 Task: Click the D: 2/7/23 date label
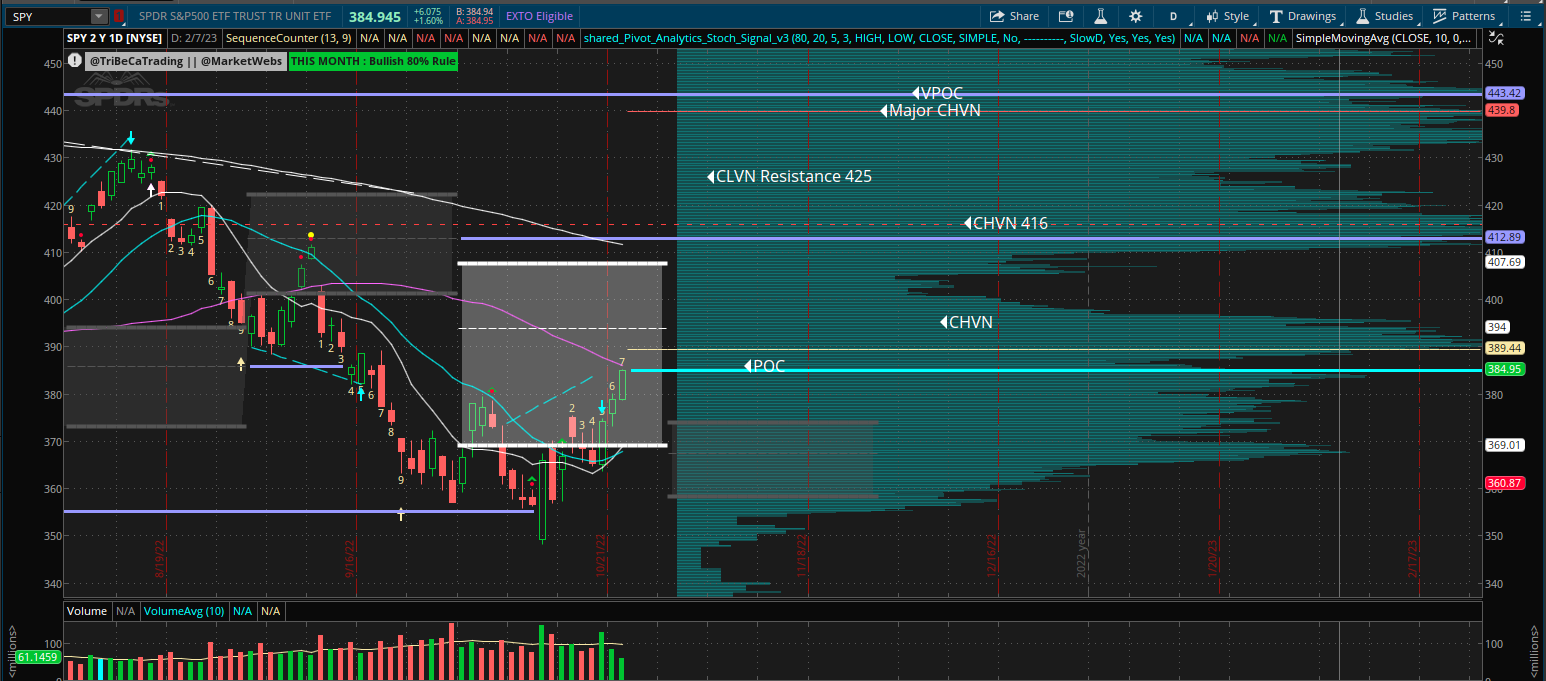193,38
